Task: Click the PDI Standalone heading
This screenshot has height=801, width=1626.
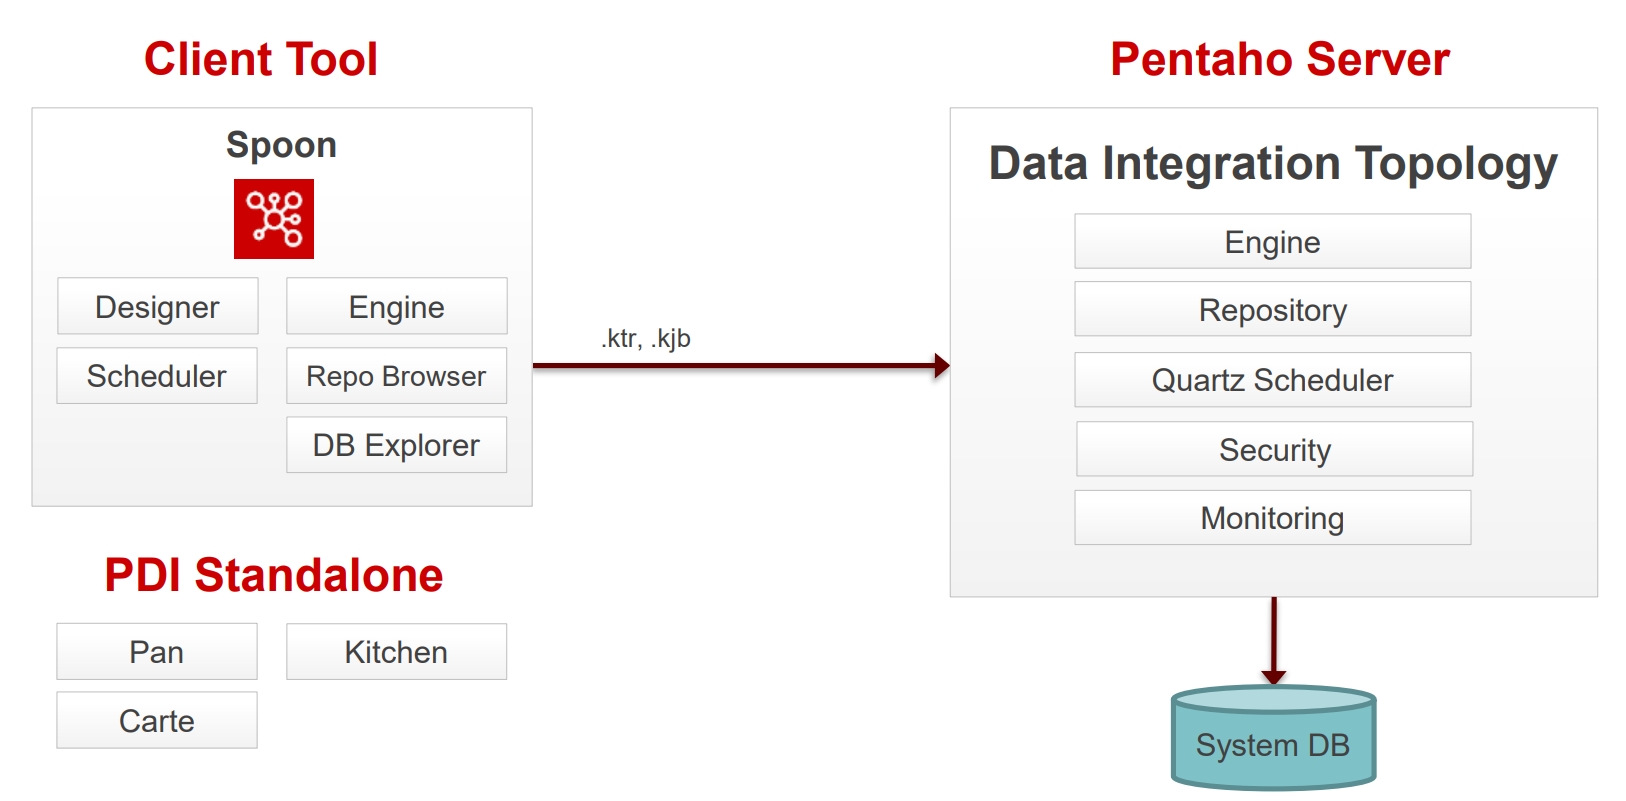Action: 274,575
